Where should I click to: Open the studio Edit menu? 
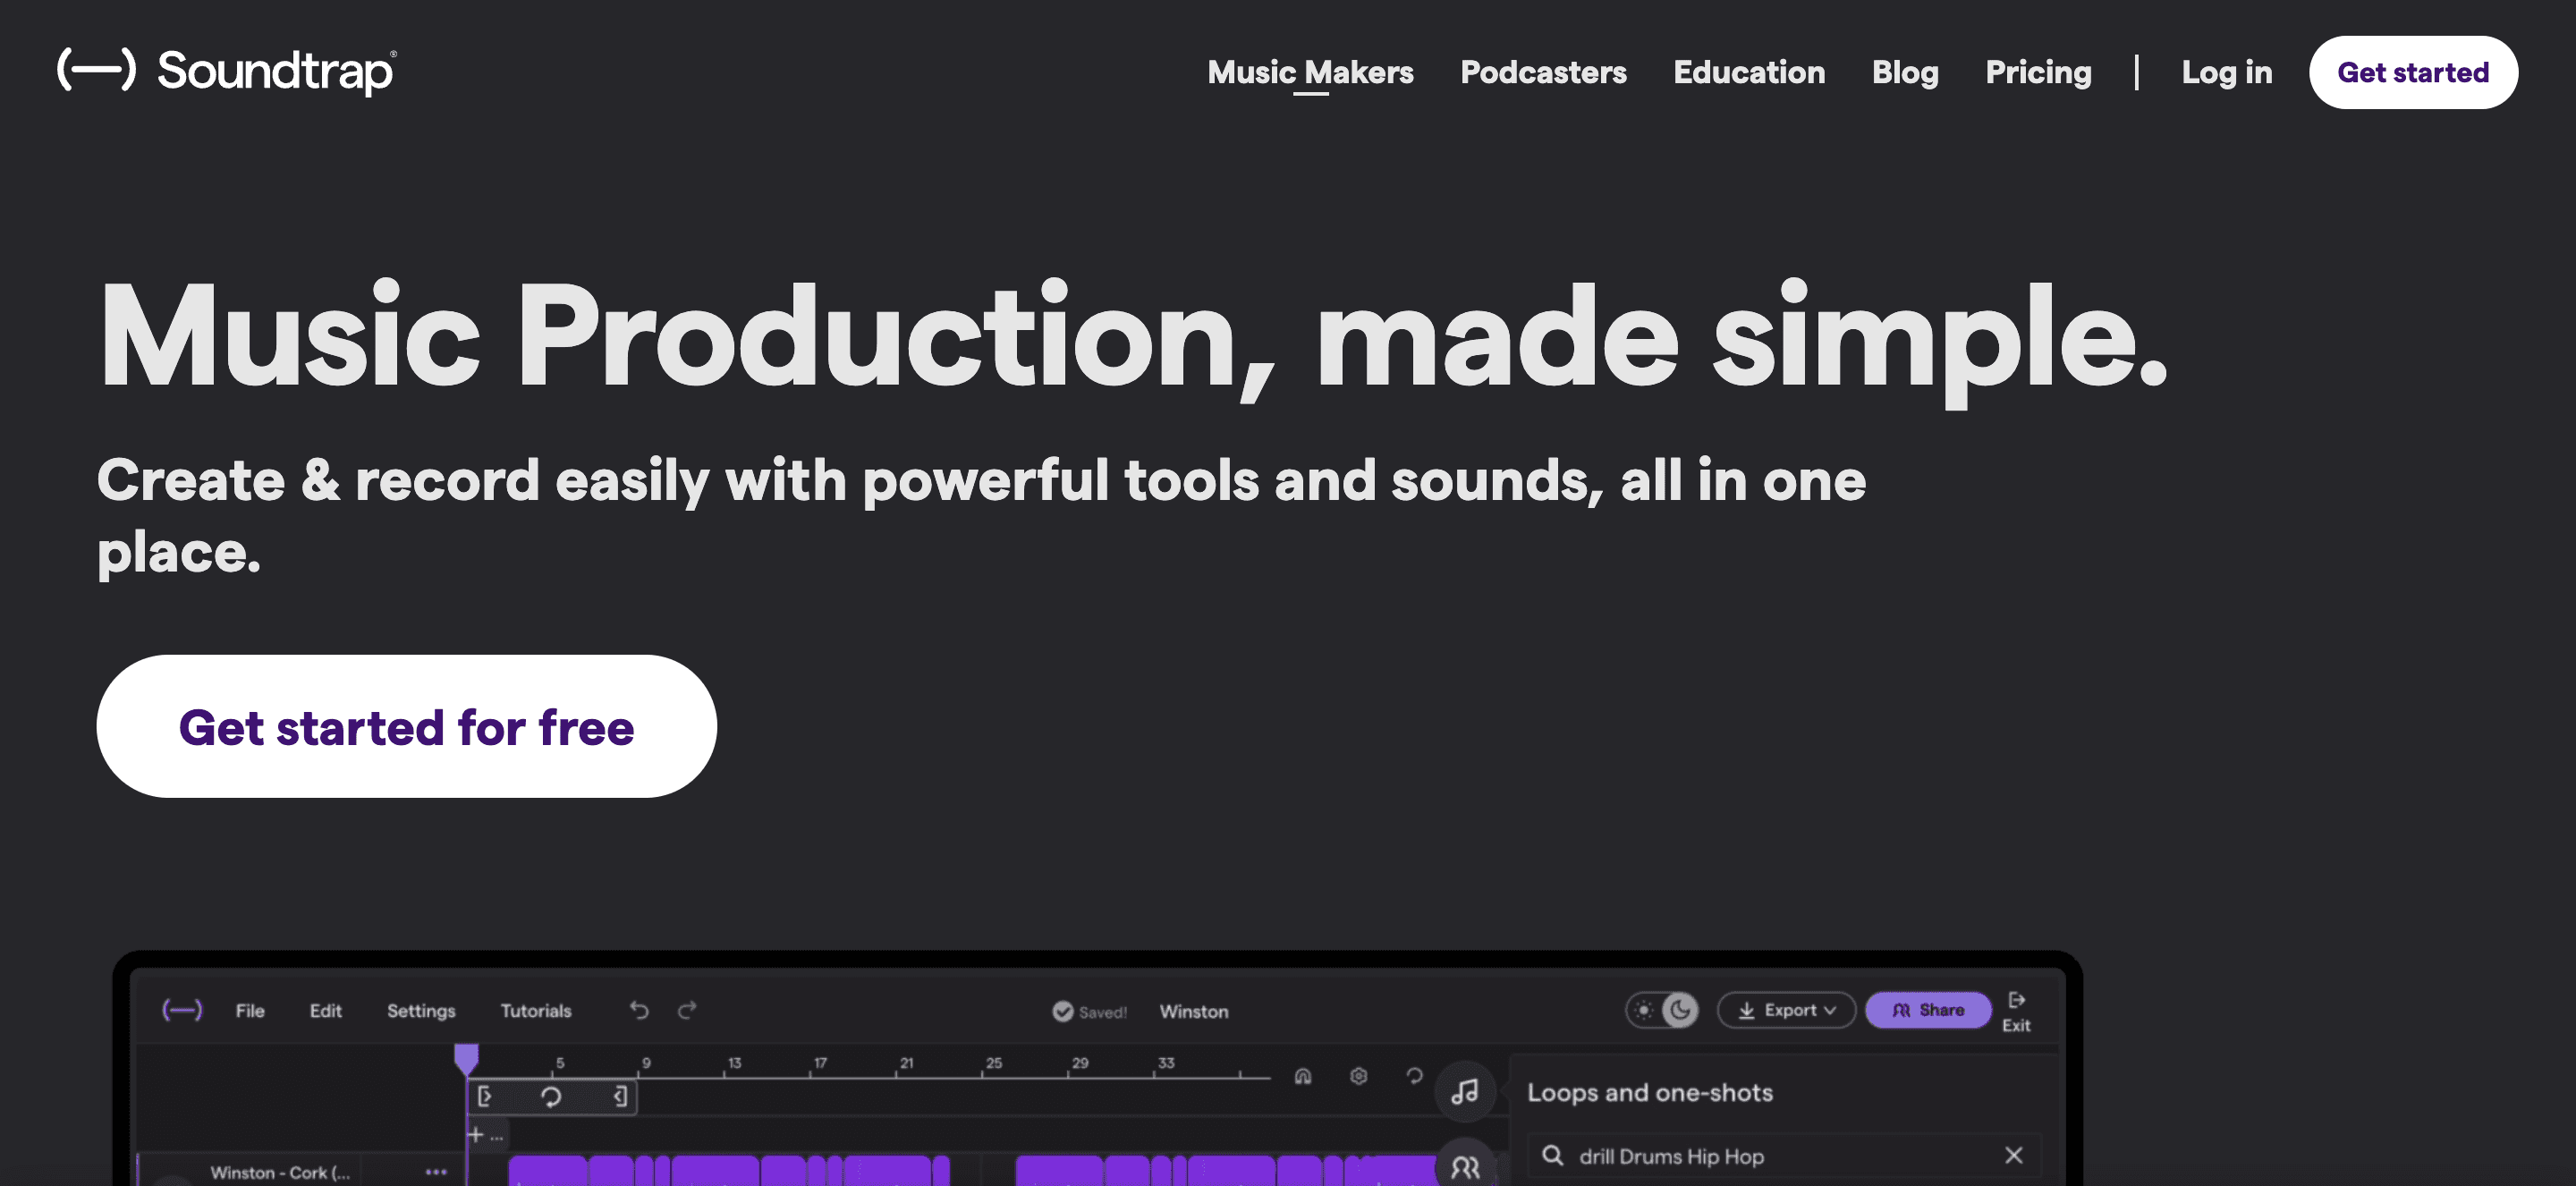click(x=325, y=1011)
